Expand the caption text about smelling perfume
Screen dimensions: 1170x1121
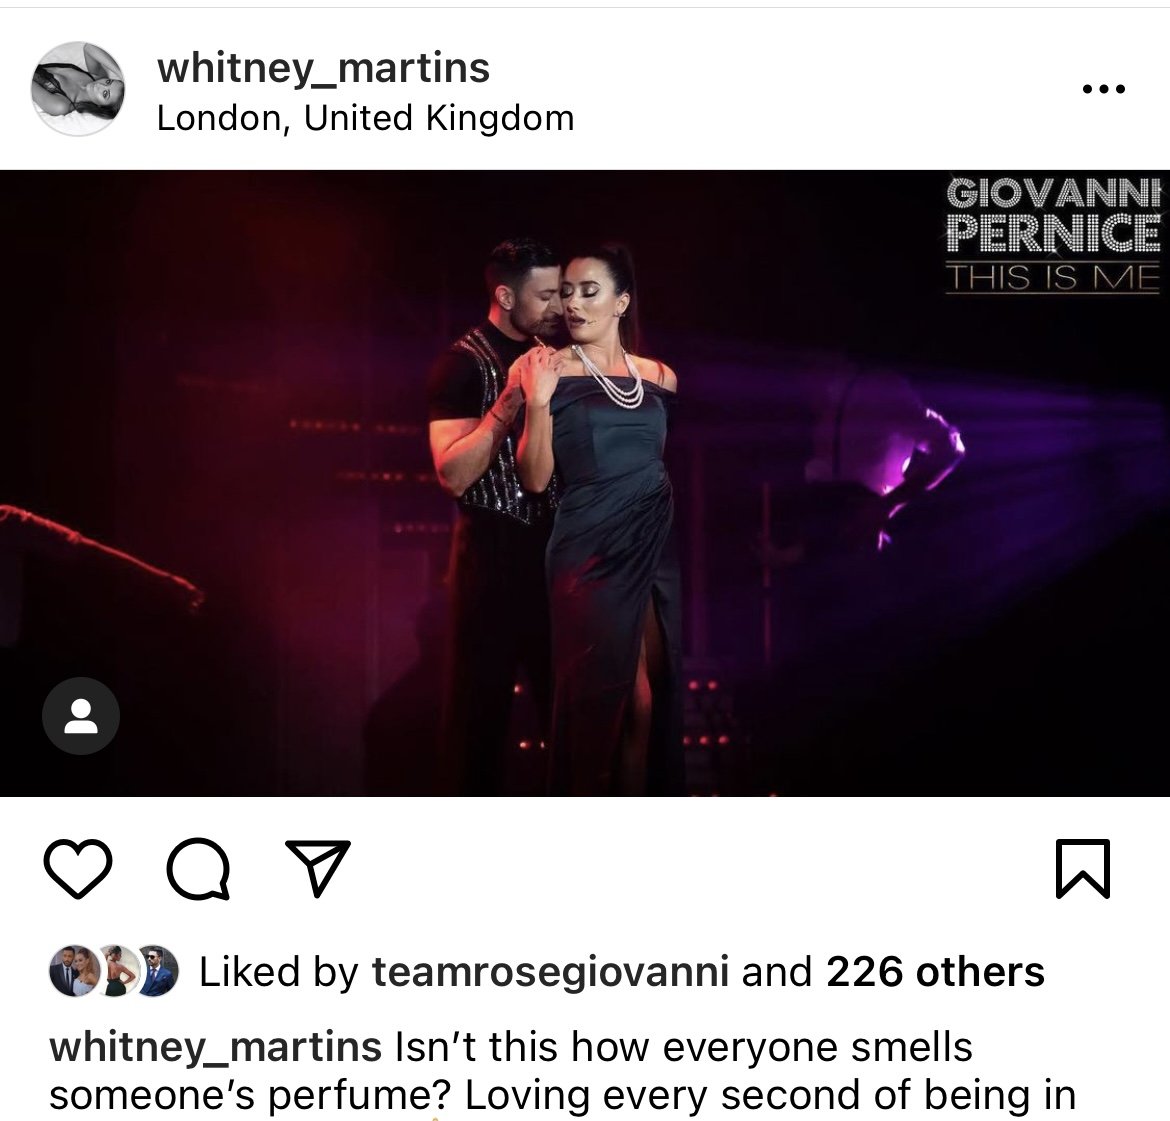click(x=563, y=1071)
